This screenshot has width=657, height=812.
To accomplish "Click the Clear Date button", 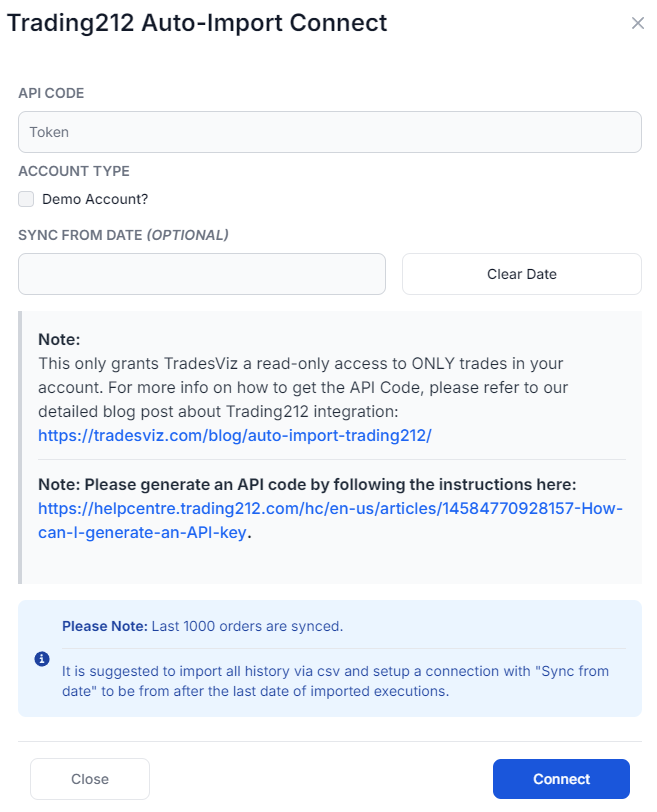I will tap(522, 274).
